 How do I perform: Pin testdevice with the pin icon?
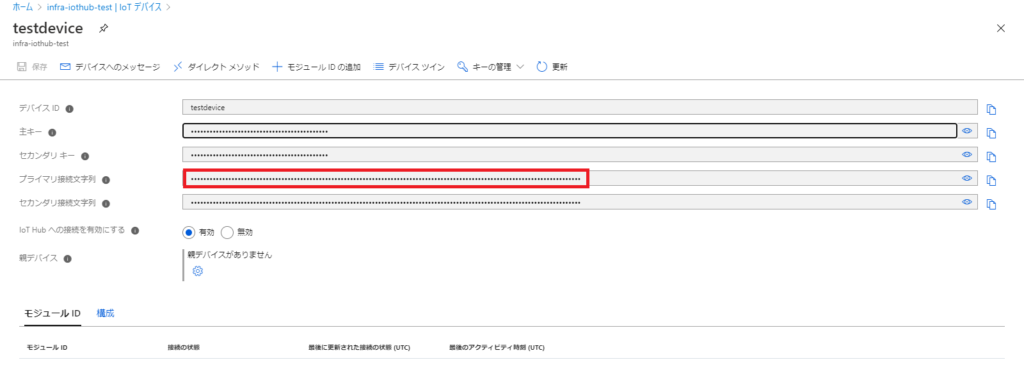103,29
